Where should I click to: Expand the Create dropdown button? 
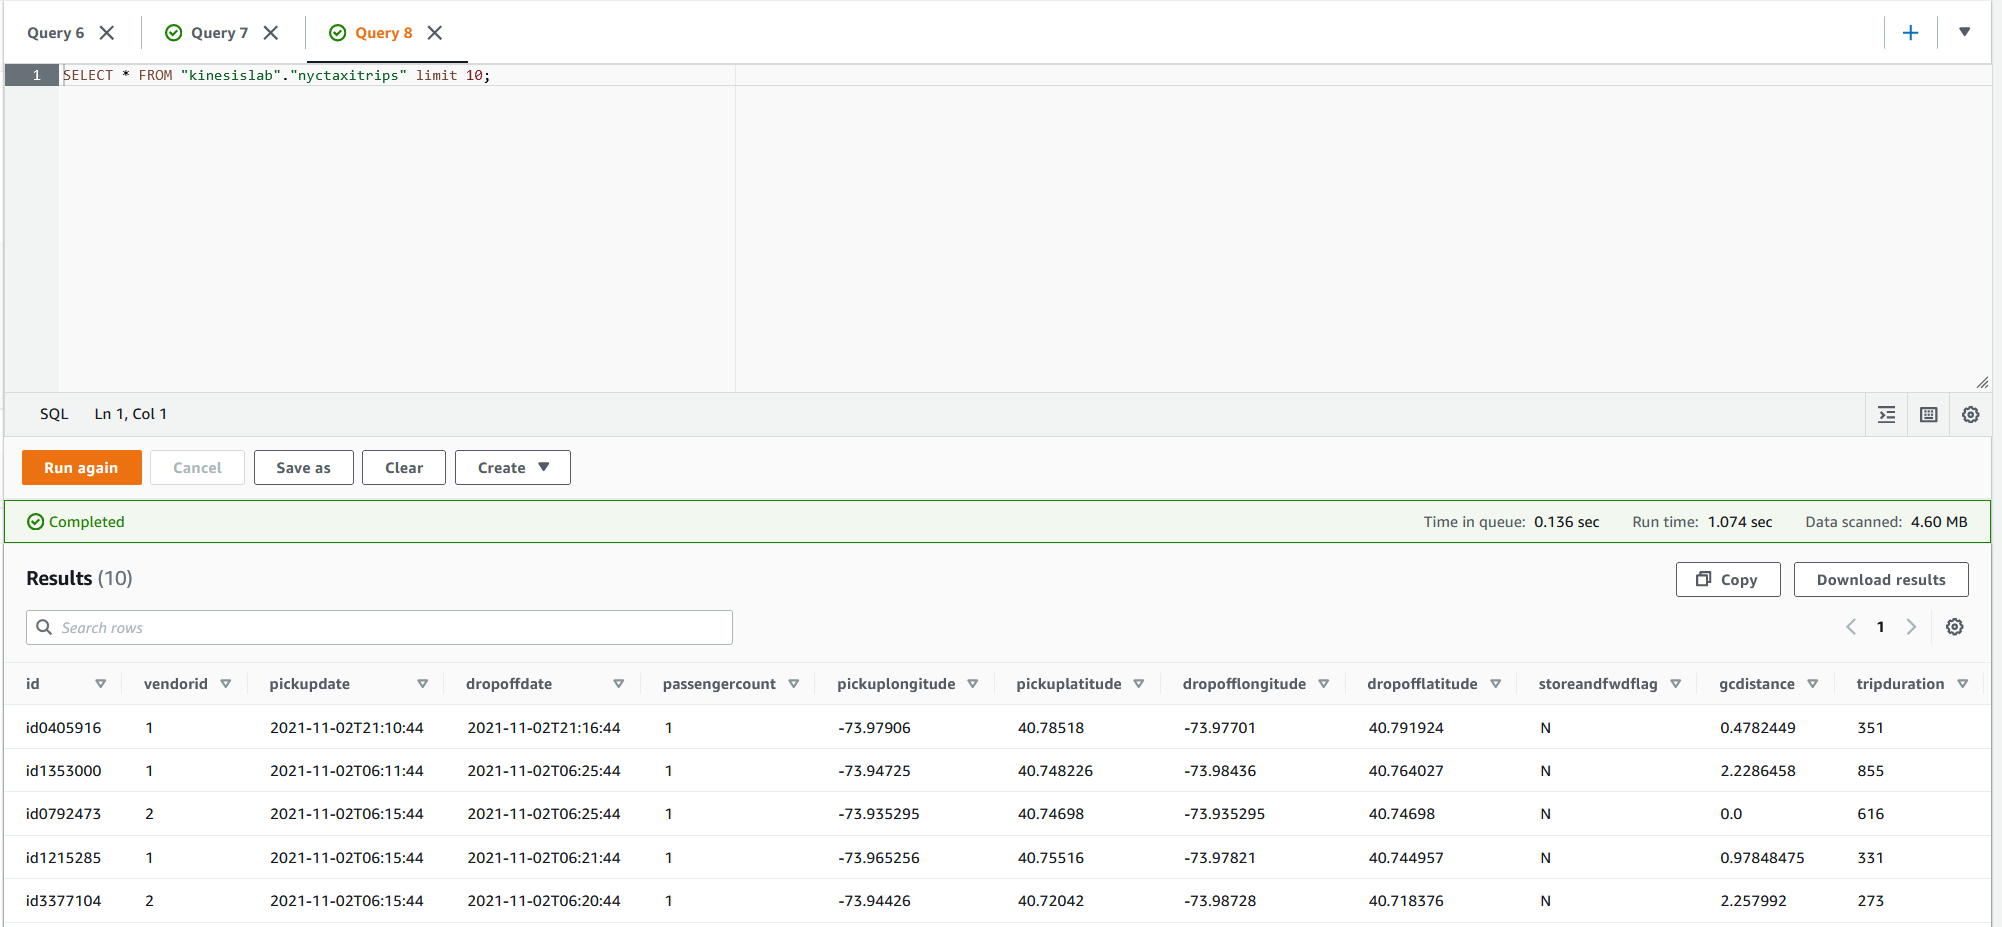click(x=512, y=468)
